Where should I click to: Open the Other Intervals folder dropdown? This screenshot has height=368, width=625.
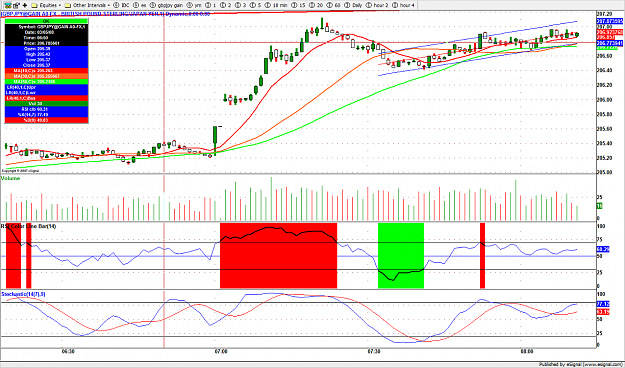pos(87,6)
